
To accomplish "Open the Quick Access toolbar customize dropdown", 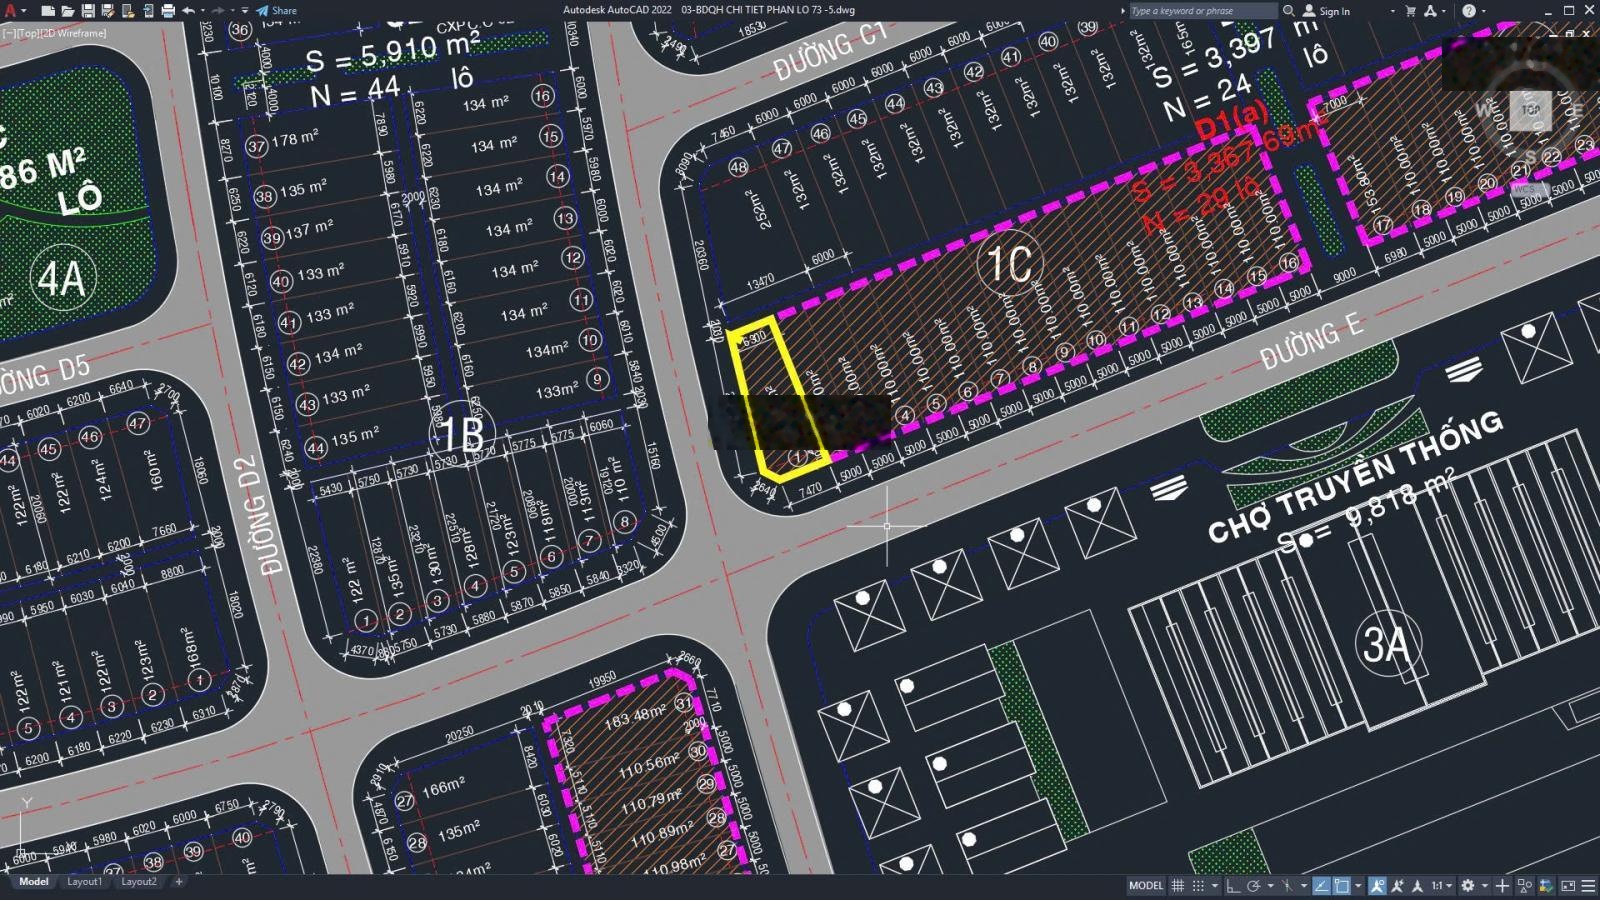I will click(x=244, y=11).
